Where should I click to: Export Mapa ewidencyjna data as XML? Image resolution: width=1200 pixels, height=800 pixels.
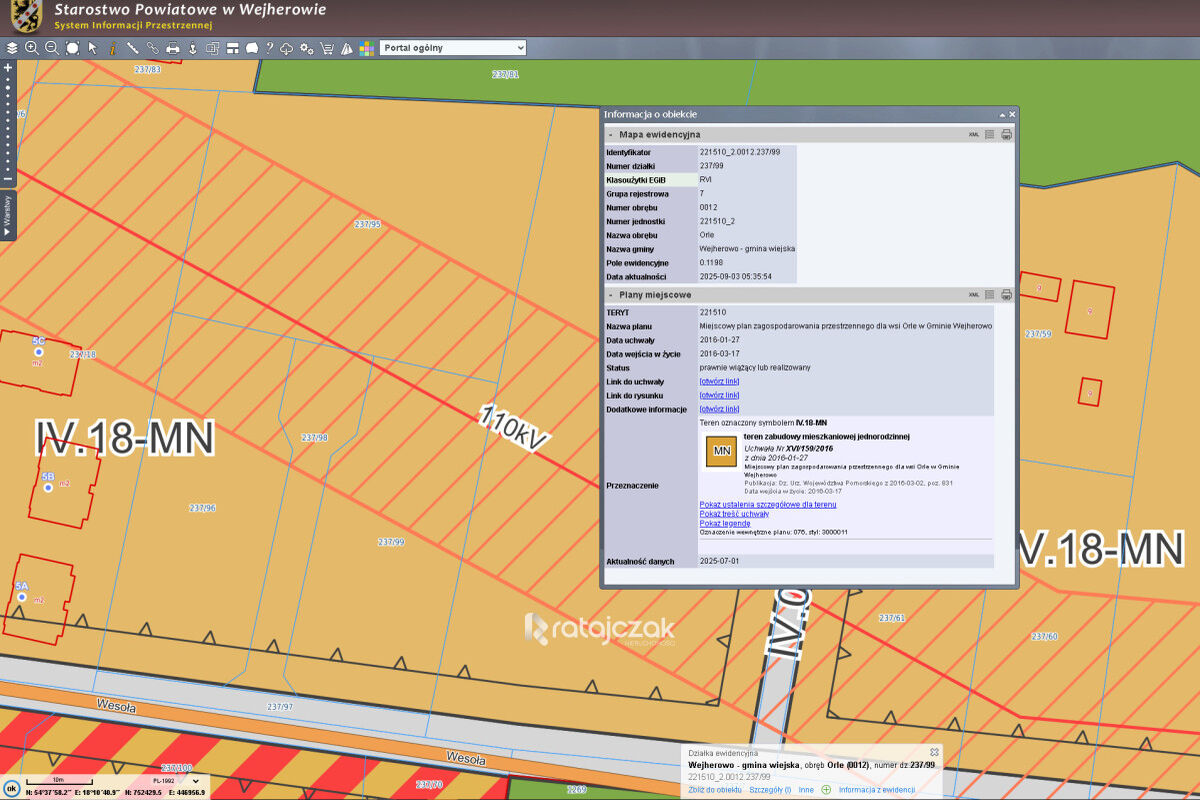(973, 134)
